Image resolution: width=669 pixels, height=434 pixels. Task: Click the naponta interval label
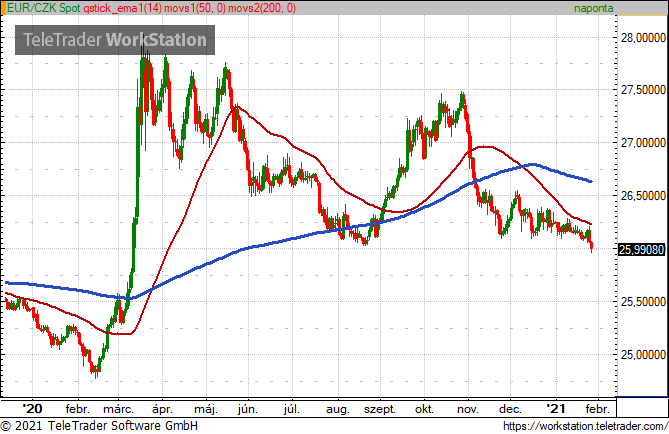pos(593,8)
